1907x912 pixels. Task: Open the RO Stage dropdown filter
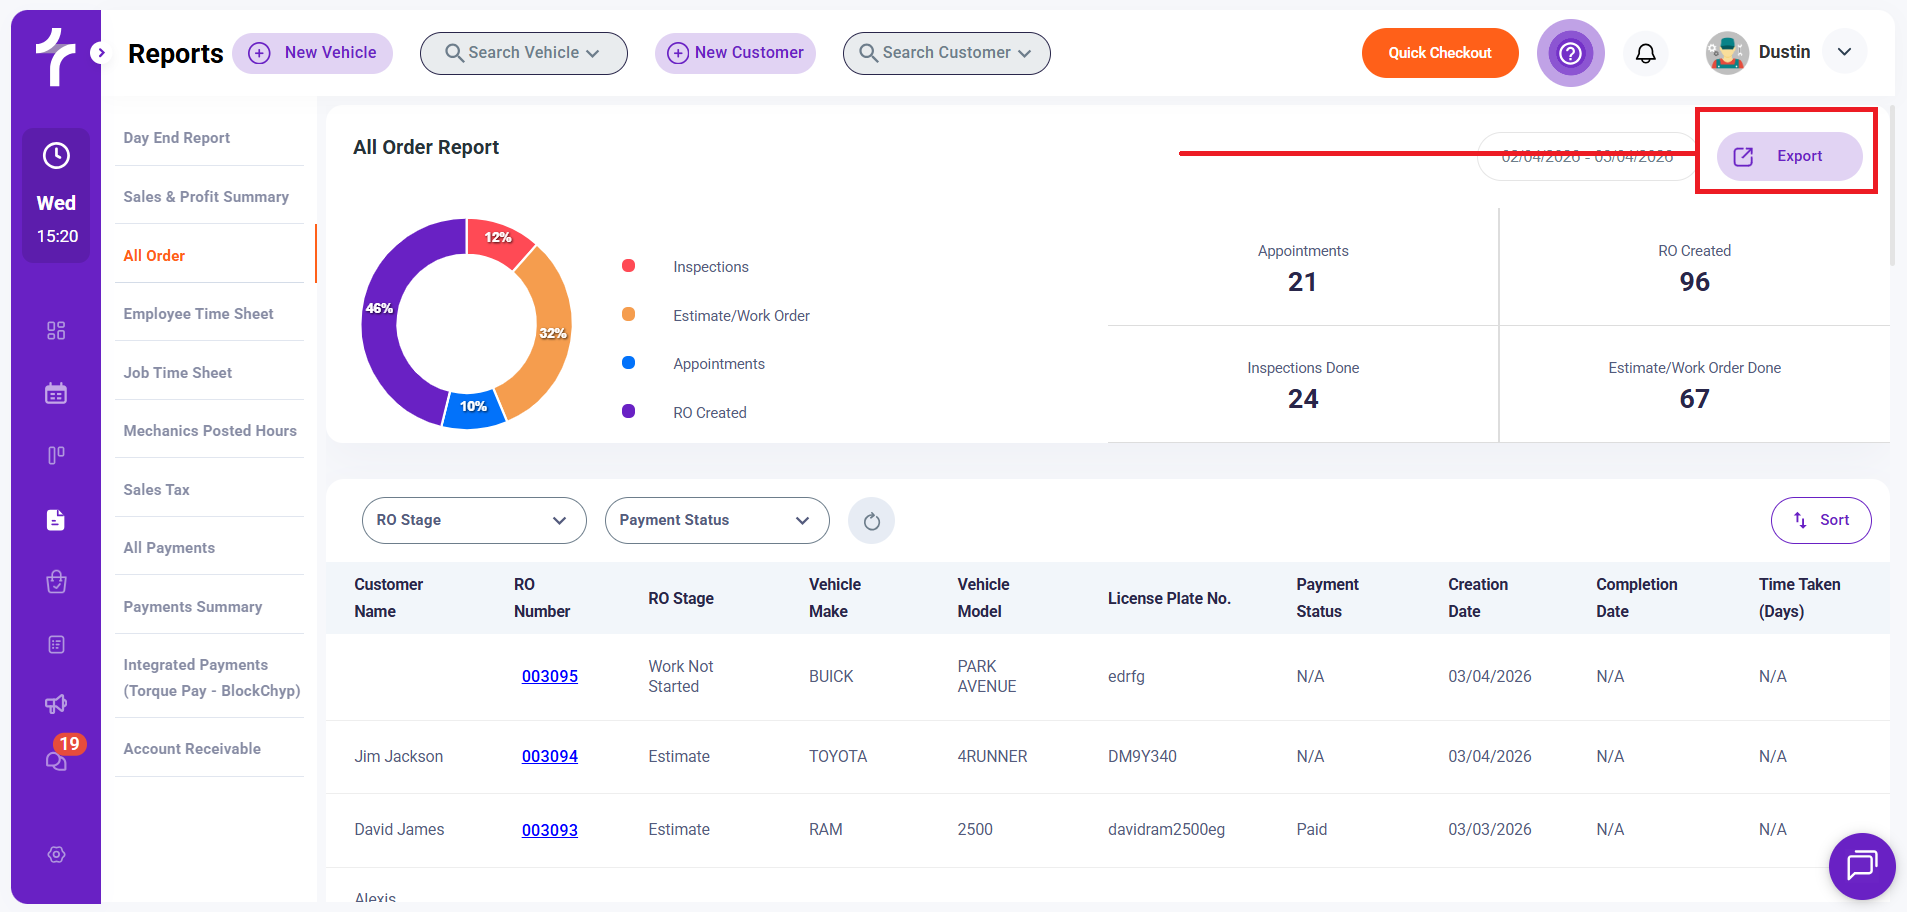pos(473,521)
